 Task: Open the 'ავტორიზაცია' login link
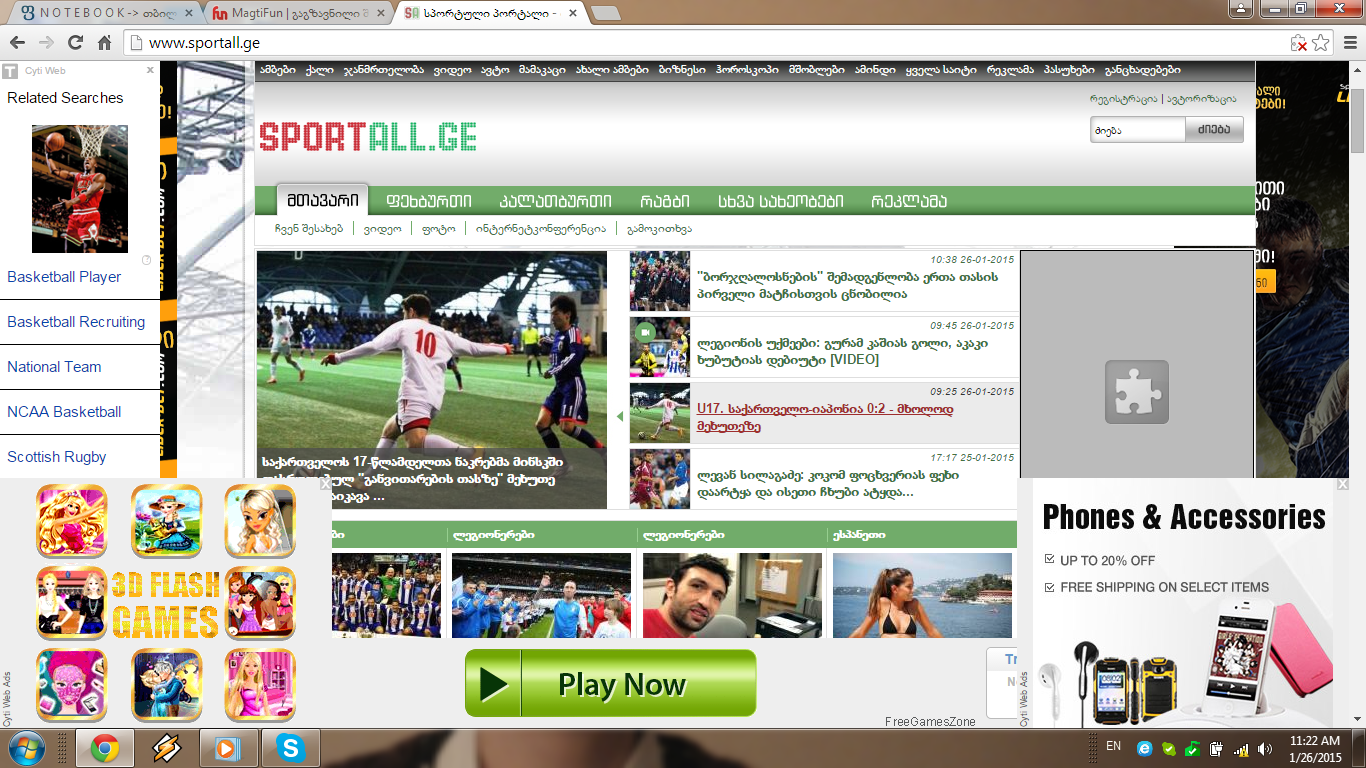click(x=1201, y=99)
